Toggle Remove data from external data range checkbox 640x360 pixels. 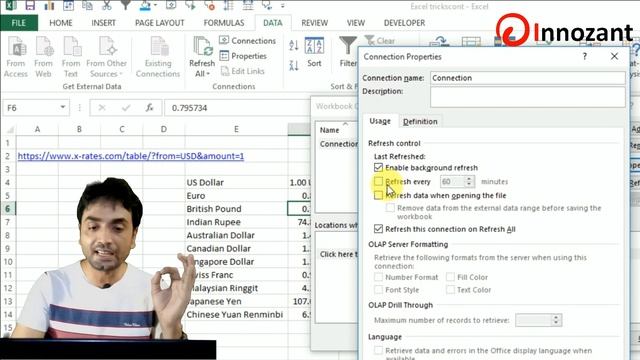390,208
